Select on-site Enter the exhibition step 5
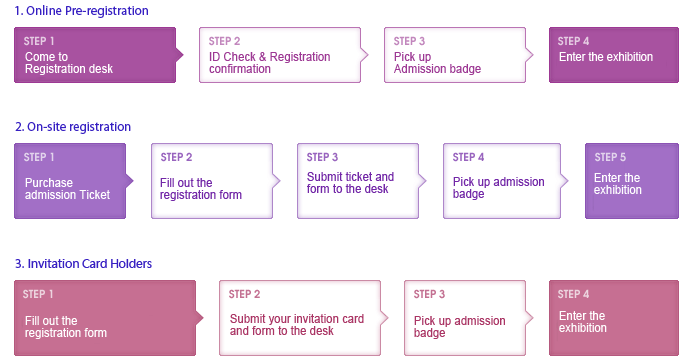 pyautogui.click(x=632, y=181)
